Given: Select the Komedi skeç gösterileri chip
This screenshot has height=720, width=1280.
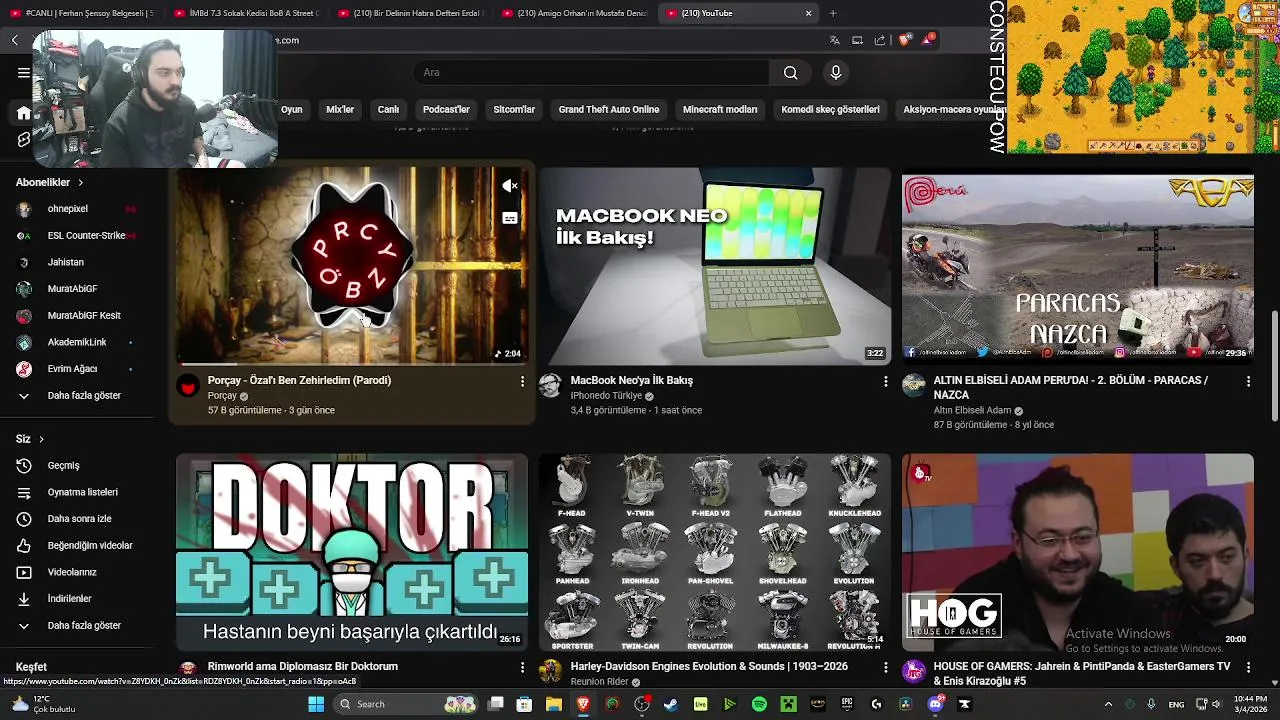Looking at the screenshot, I should (x=830, y=109).
